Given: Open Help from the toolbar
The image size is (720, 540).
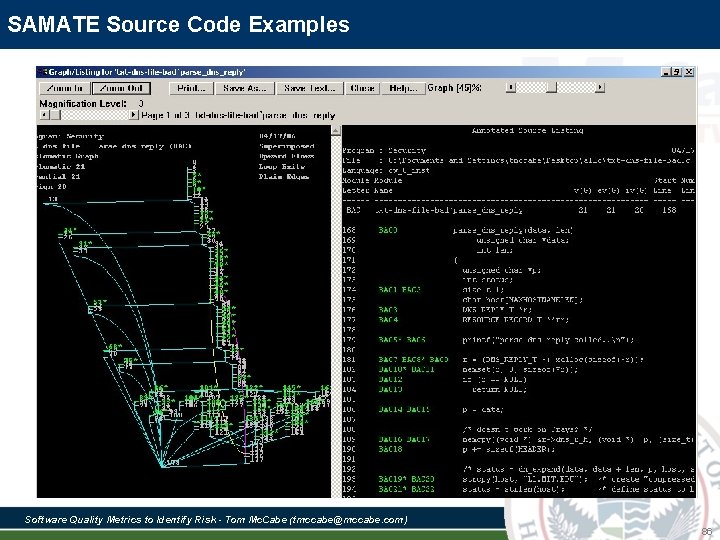Looking at the screenshot, I should tap(403, 88).
